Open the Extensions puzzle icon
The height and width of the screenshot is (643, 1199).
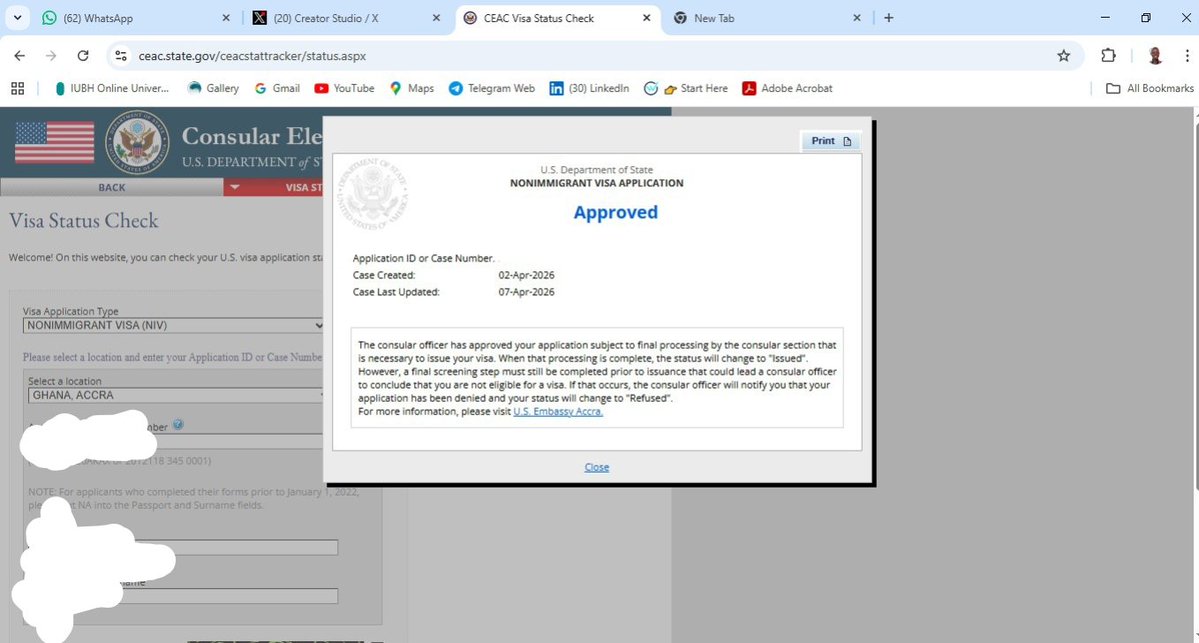[1108, 55]
